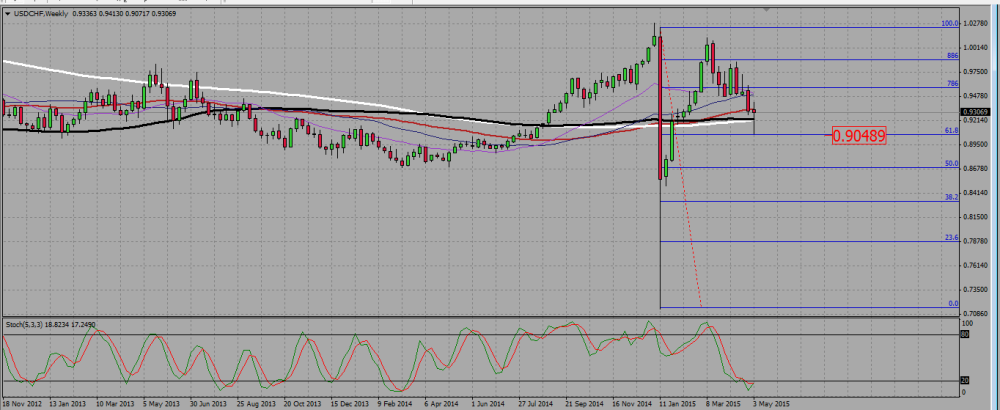Select the Fibonacci 61.8 level label
This screenshot has height=410, width=1000.
tap(951, 130)
